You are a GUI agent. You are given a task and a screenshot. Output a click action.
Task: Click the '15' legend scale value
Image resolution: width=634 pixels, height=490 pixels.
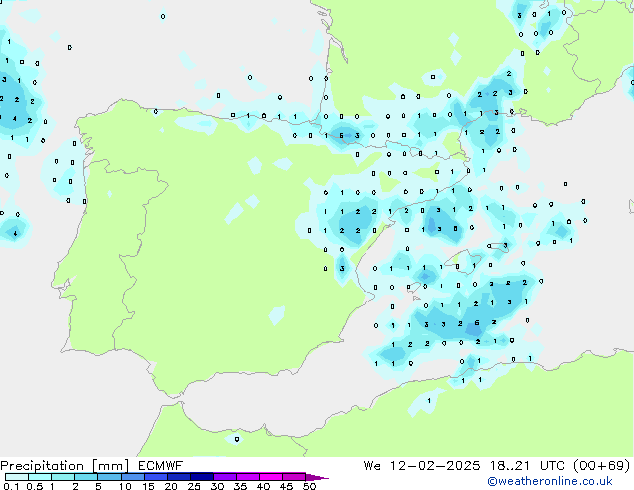click(148, 486)
